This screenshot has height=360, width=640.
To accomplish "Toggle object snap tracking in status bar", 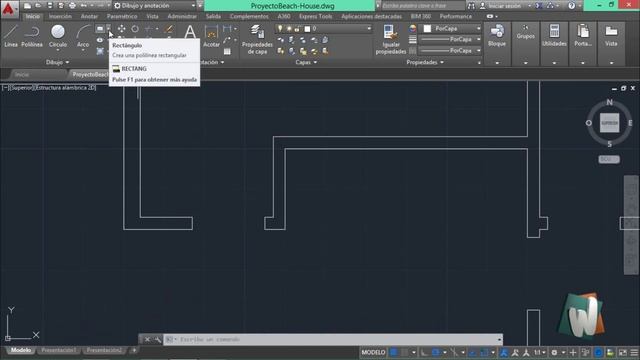I will [473, 352].
